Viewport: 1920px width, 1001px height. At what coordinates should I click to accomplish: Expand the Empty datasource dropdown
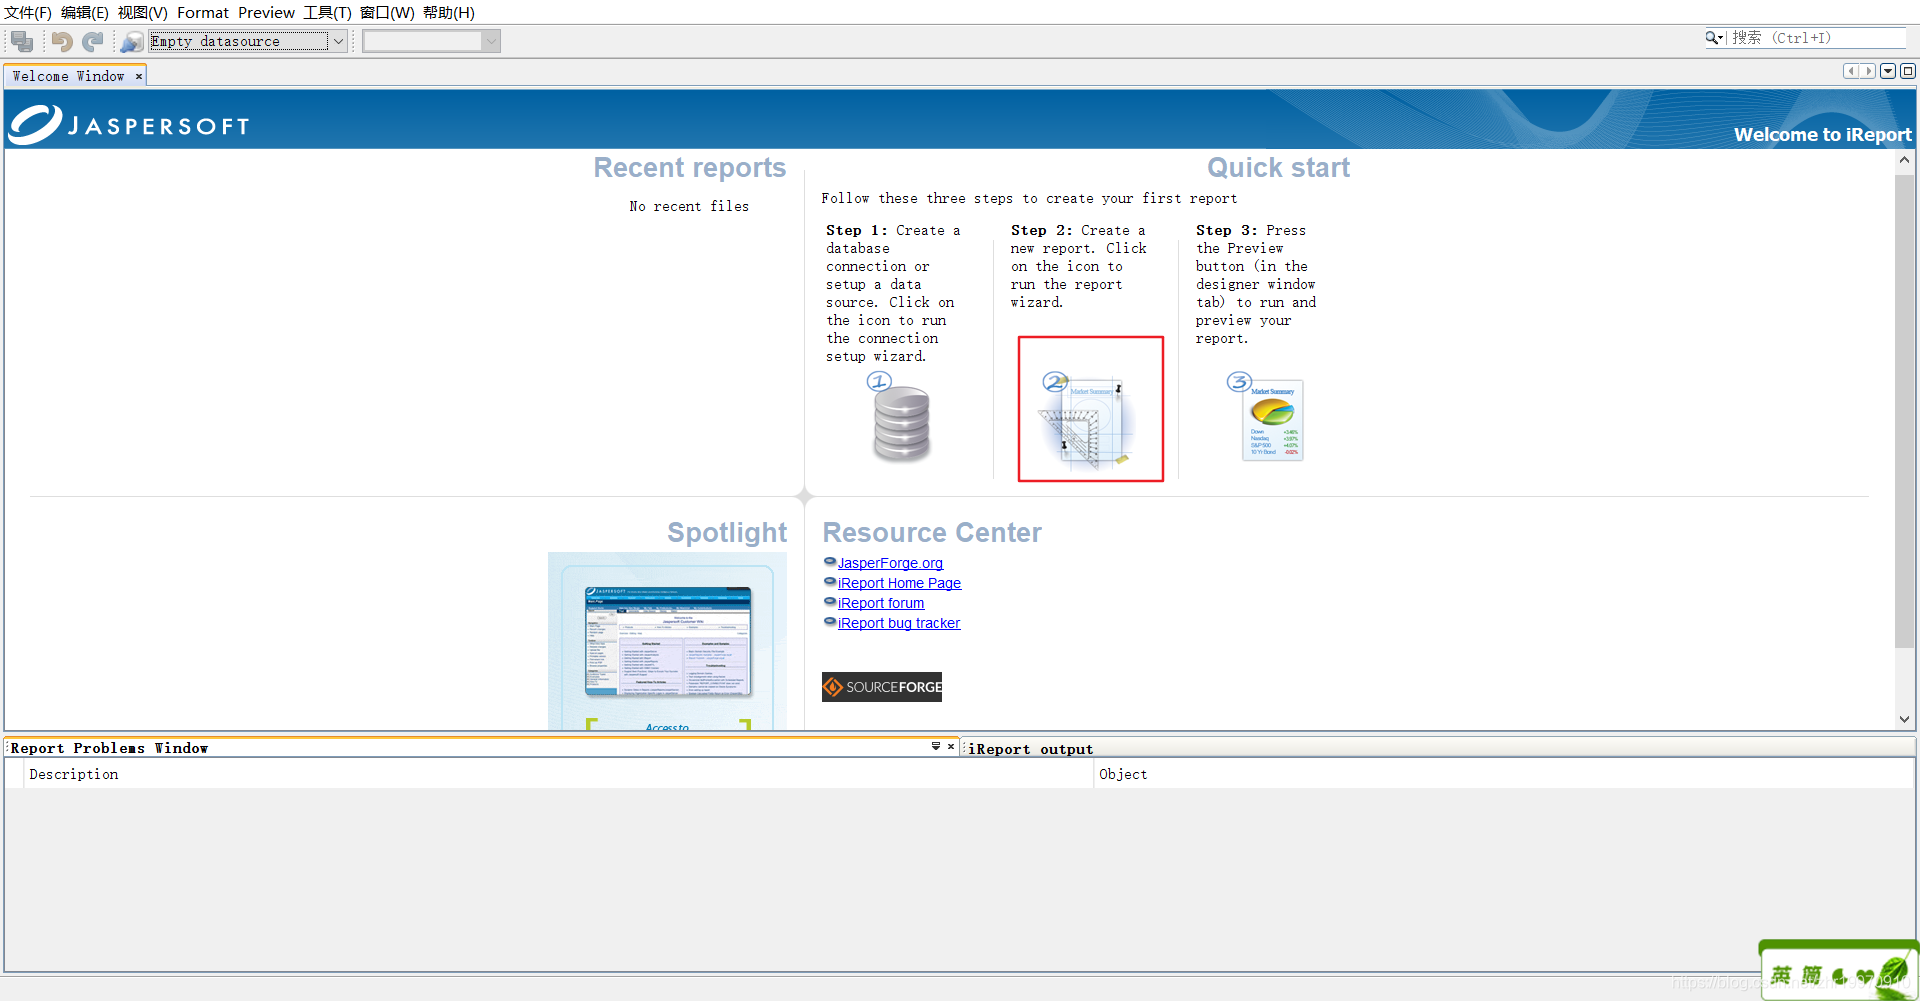coord(338,41)
